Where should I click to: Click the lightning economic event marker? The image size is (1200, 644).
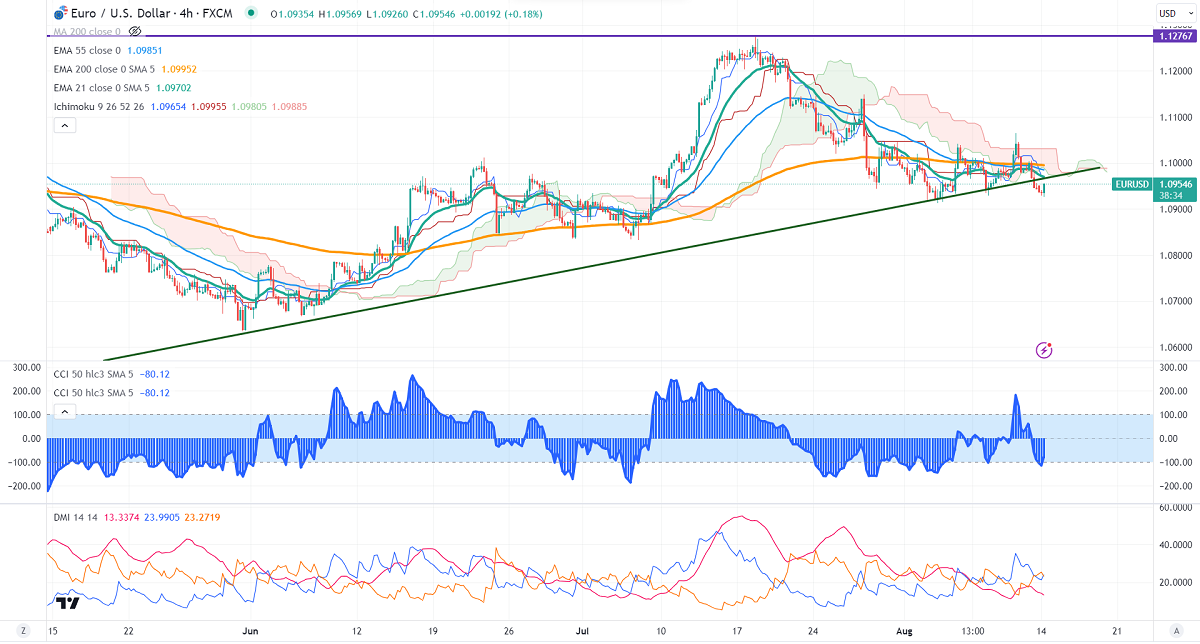click(x=1045, y=350)
